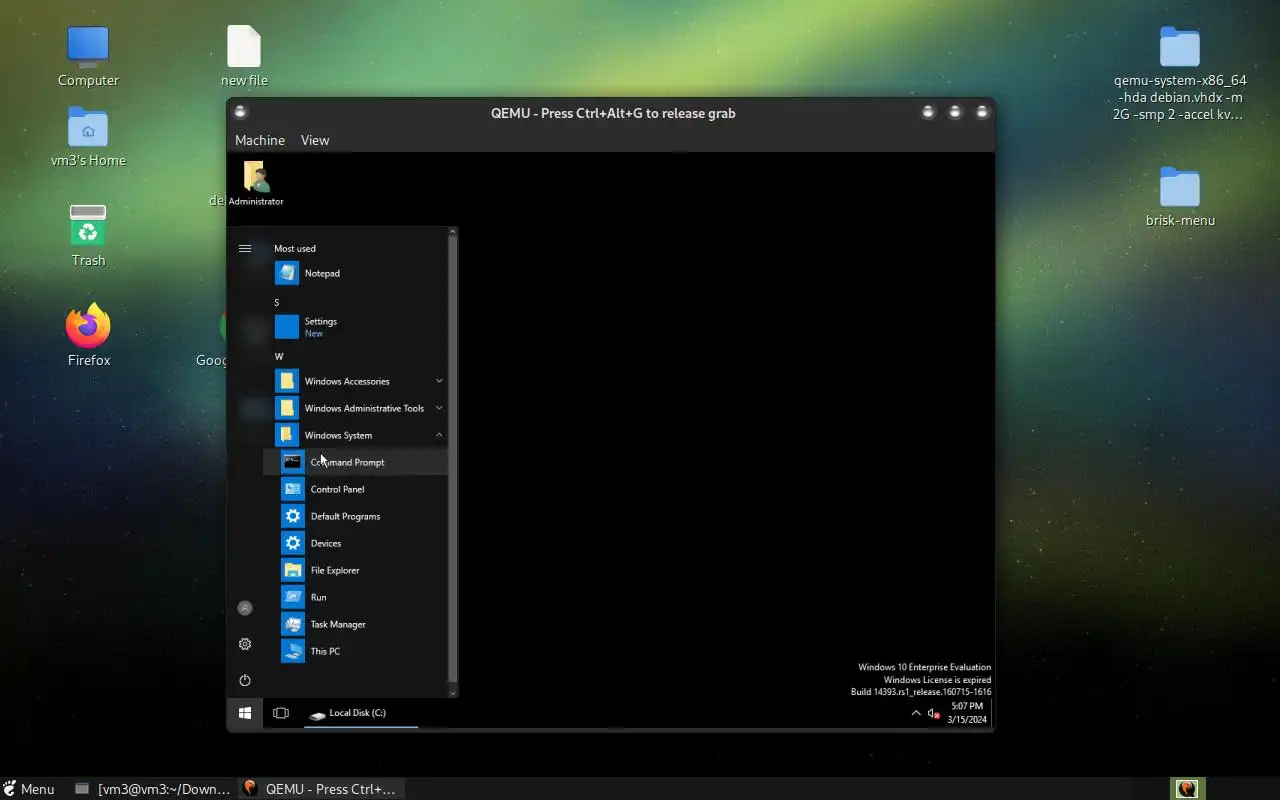This screenshot has width=1280, height=800.
Task: Open the 'new file' desktop document
Action: coord(244,56)
